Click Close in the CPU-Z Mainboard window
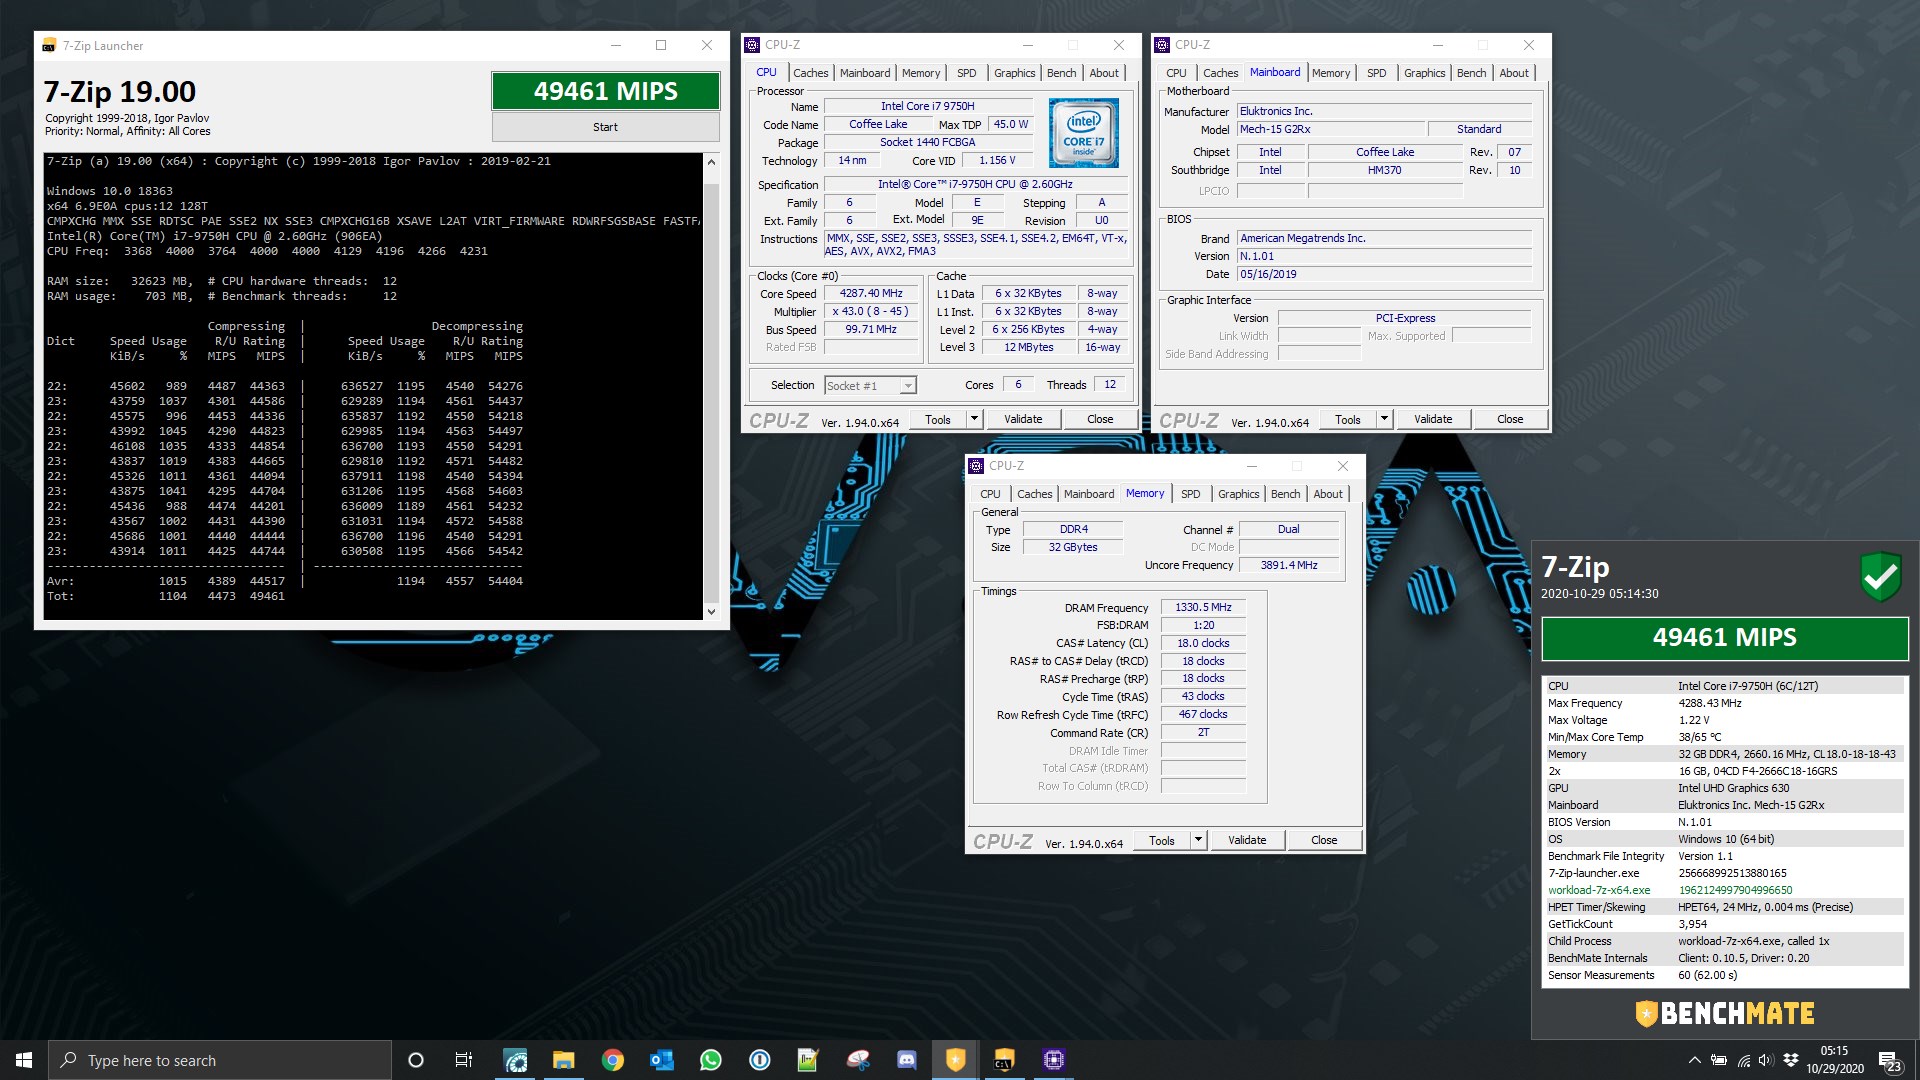Viewport: 1920px width, 1080px height. point(1510,419)
